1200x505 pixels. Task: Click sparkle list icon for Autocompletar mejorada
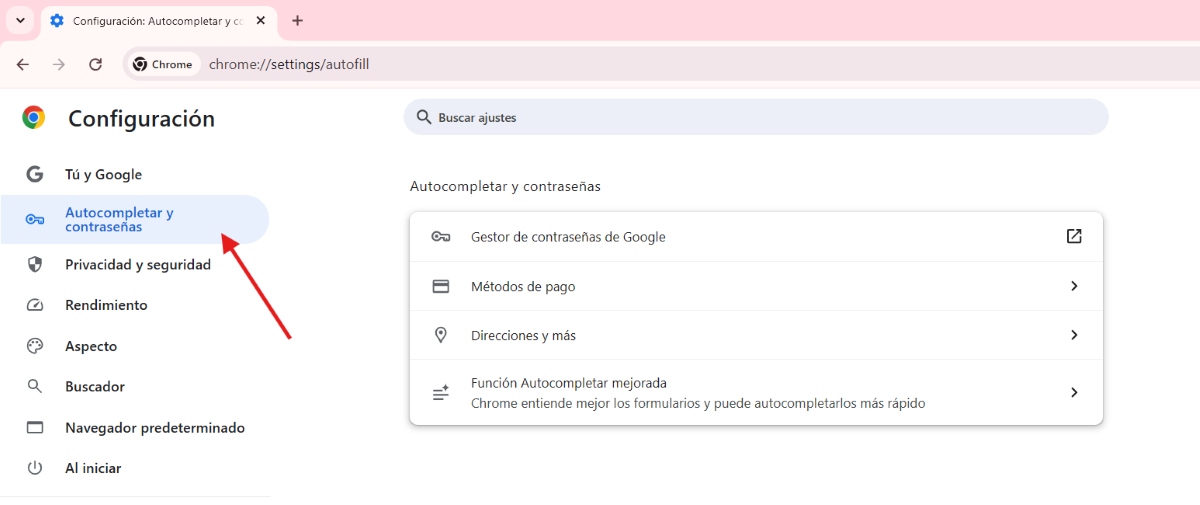click(x=441, y=393)
